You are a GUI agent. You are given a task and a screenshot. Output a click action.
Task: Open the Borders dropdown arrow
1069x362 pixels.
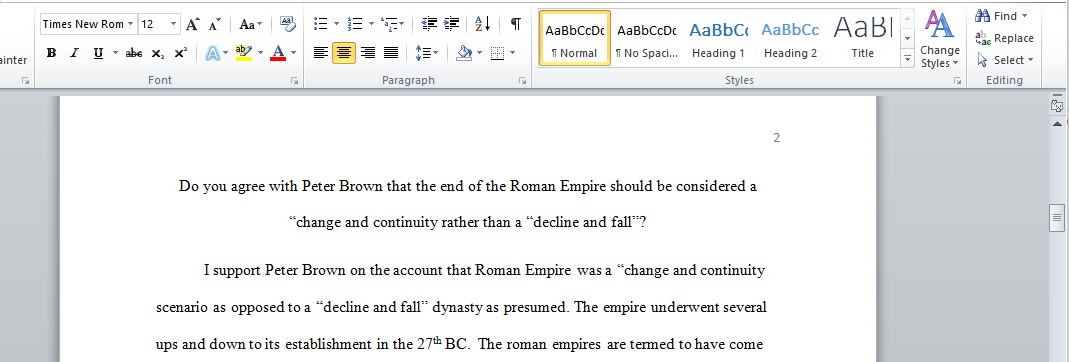[512, 52]
